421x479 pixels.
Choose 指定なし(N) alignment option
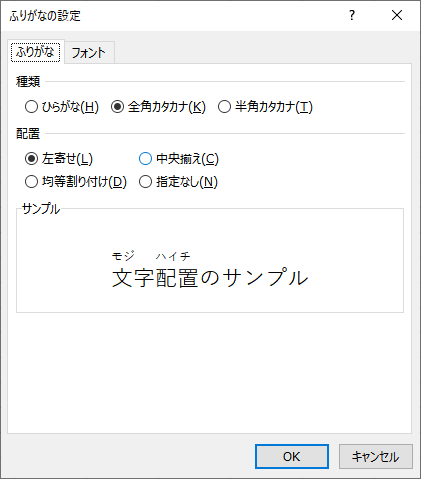[178, 182]
